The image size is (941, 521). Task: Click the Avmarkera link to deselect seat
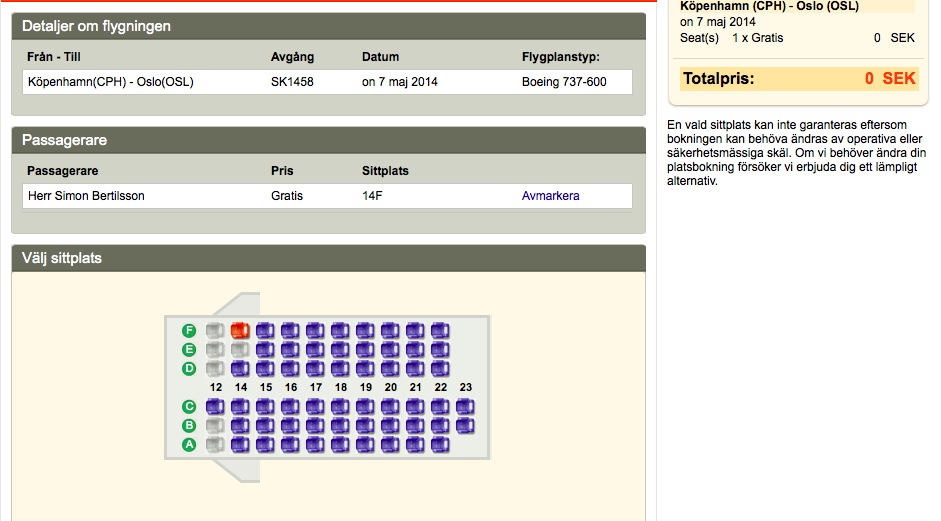[x=550, y=196]
